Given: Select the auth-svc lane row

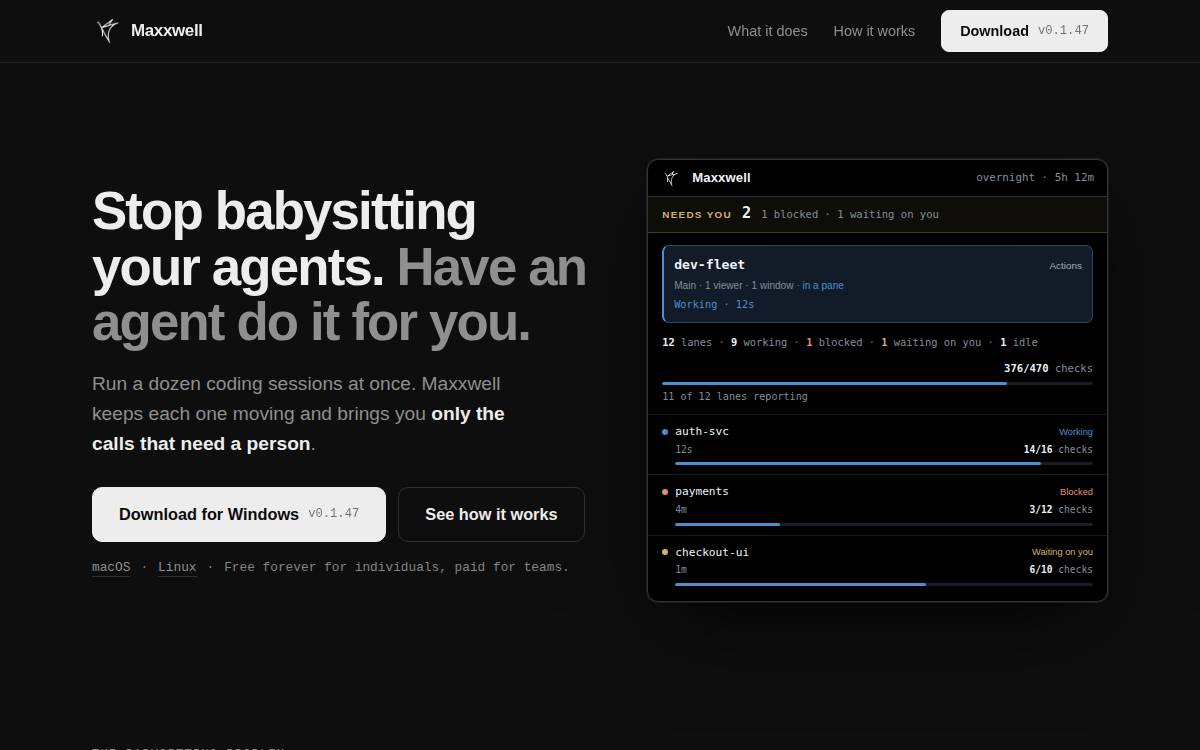Looking at the screenshot, I should 877,445.
